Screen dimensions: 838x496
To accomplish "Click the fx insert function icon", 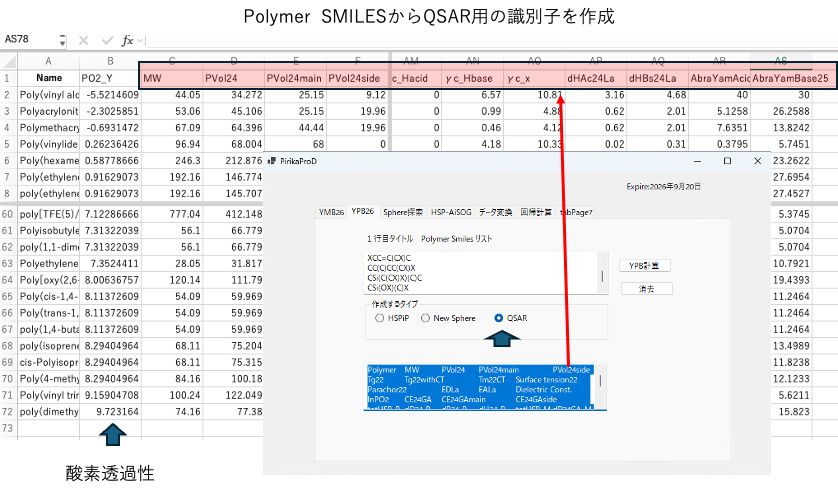I will (x=127, y=41).
